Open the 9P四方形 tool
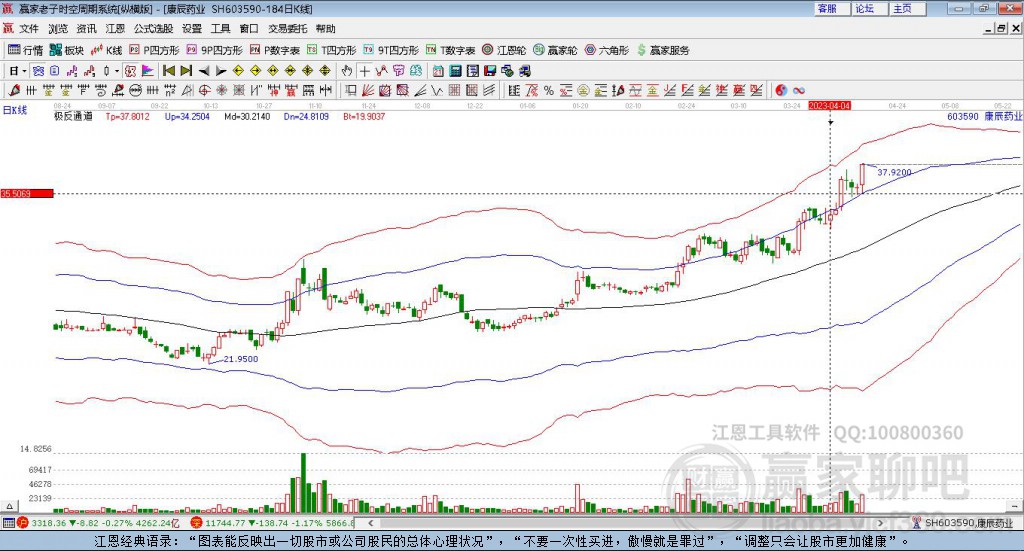1024x551 pixels. (x=215, y=50)
